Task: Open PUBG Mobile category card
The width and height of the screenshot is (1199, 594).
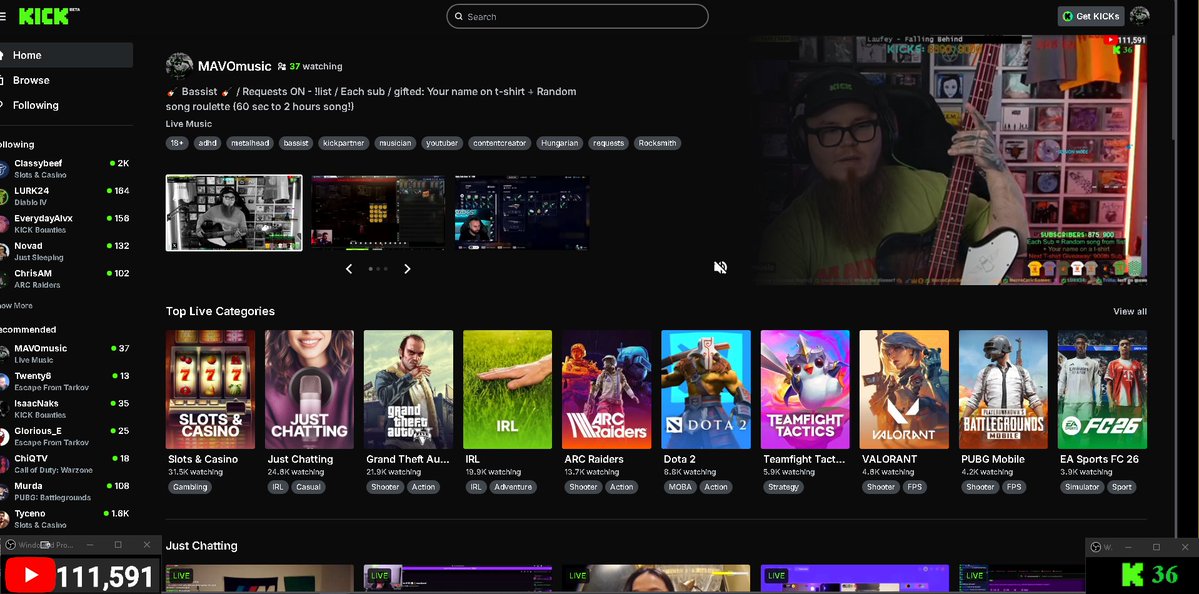Action: pos(1003,389)
